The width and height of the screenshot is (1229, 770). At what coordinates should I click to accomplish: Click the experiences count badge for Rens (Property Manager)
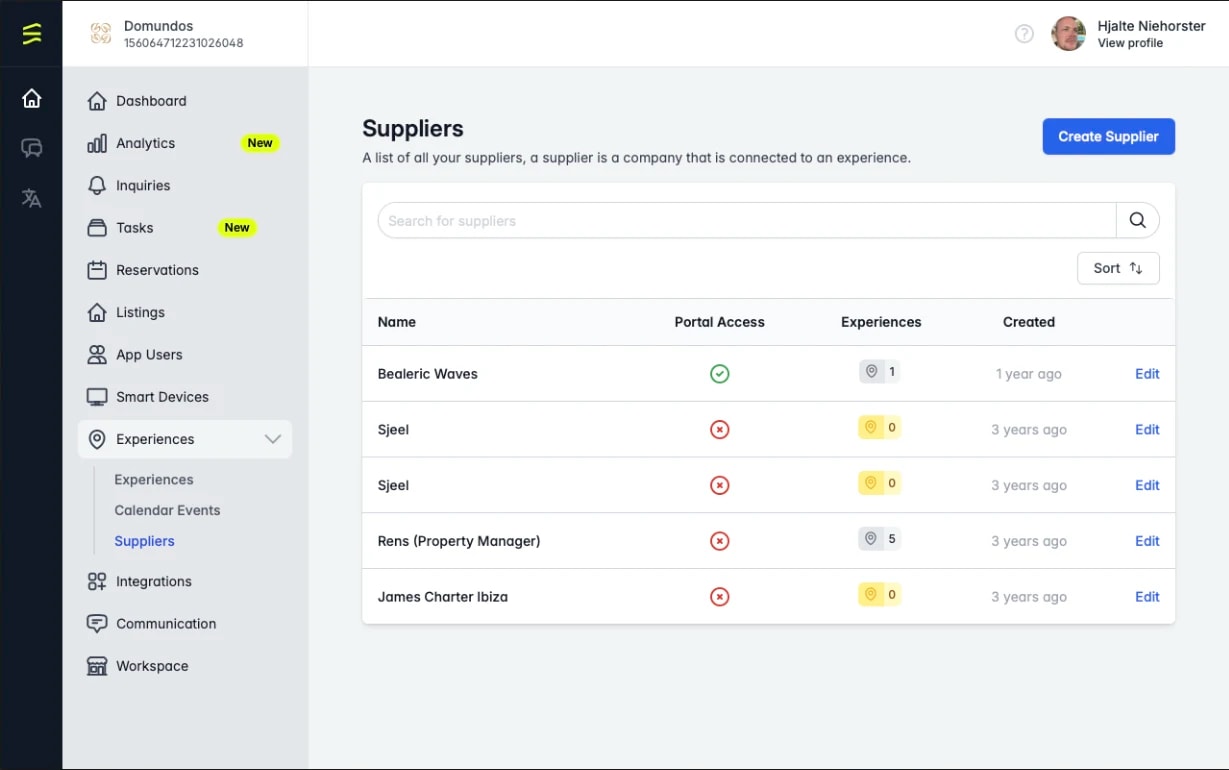point(880,539)
